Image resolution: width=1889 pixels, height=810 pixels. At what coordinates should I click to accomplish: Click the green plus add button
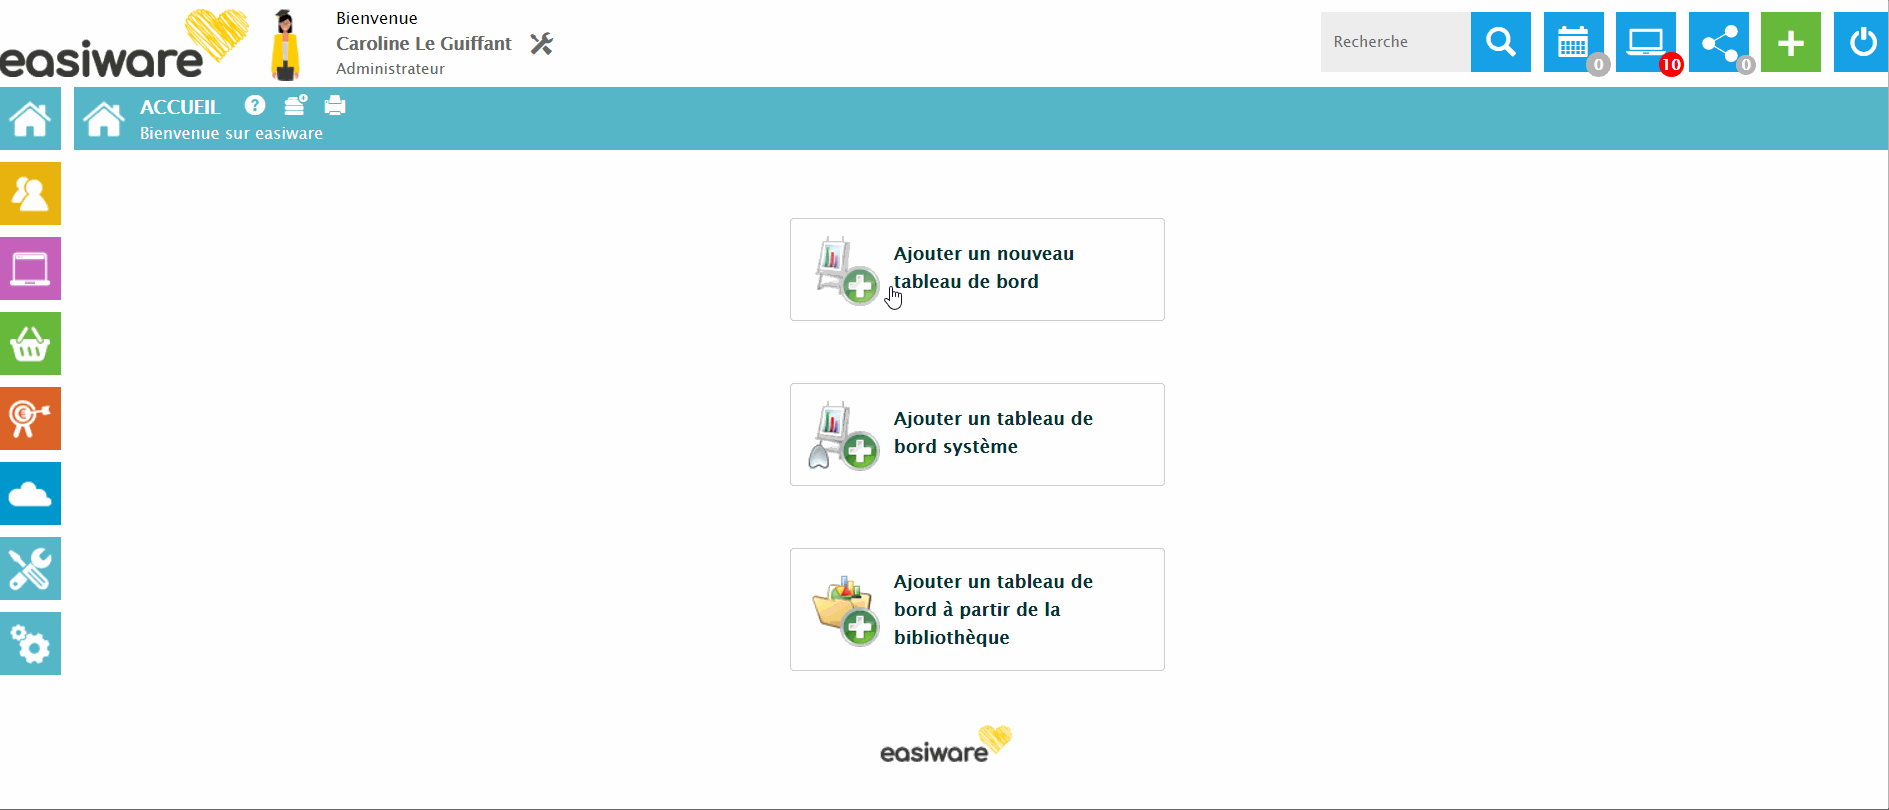[1790, 42]
